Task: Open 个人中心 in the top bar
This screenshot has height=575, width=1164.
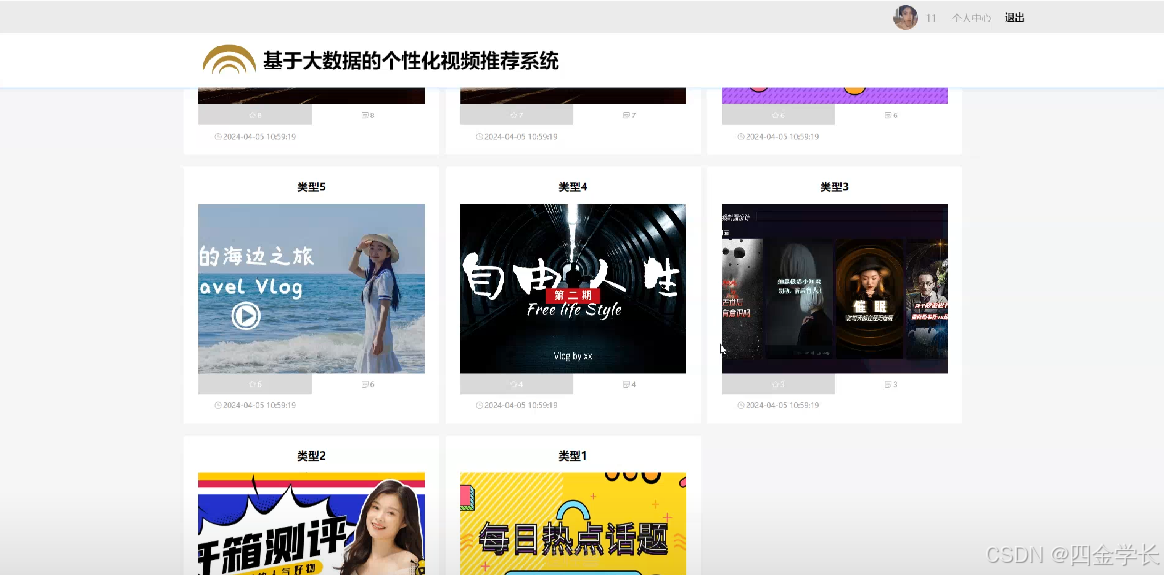Action: click(971, 18)
